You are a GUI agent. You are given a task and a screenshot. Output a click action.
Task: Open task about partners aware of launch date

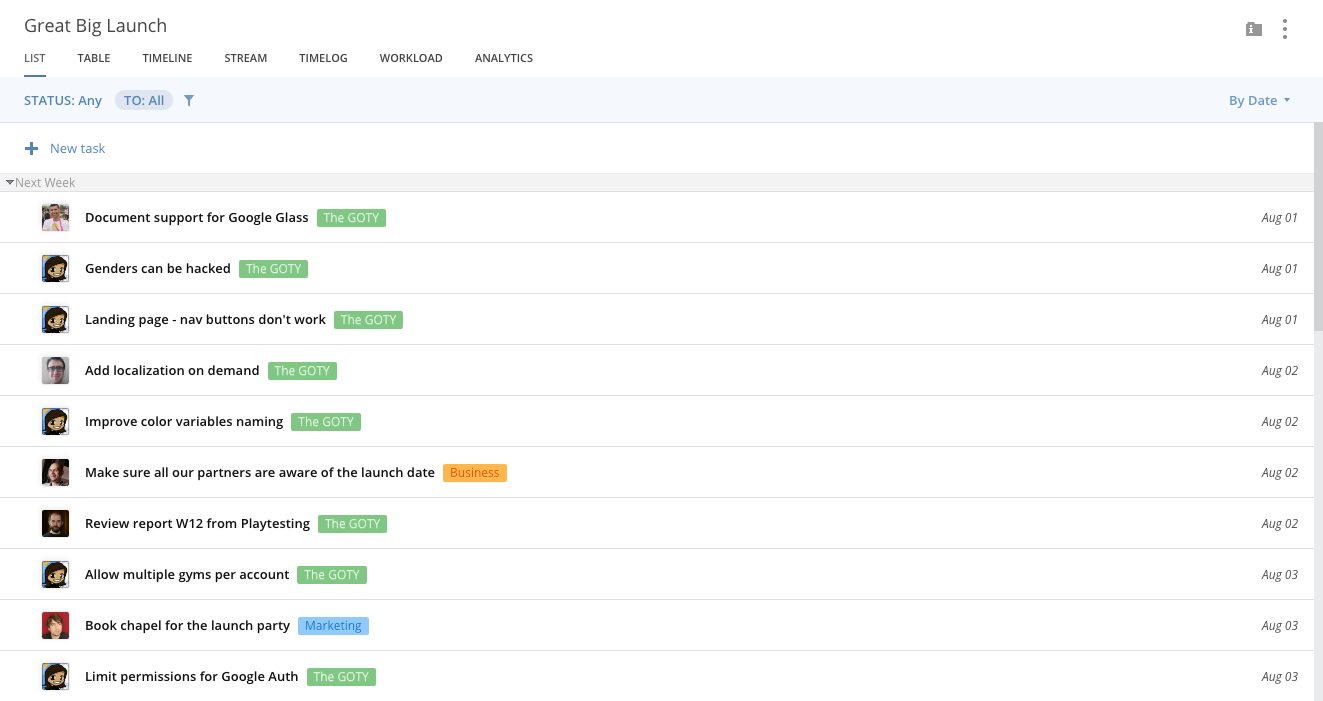pyautogui.click(x=260, y=472)
